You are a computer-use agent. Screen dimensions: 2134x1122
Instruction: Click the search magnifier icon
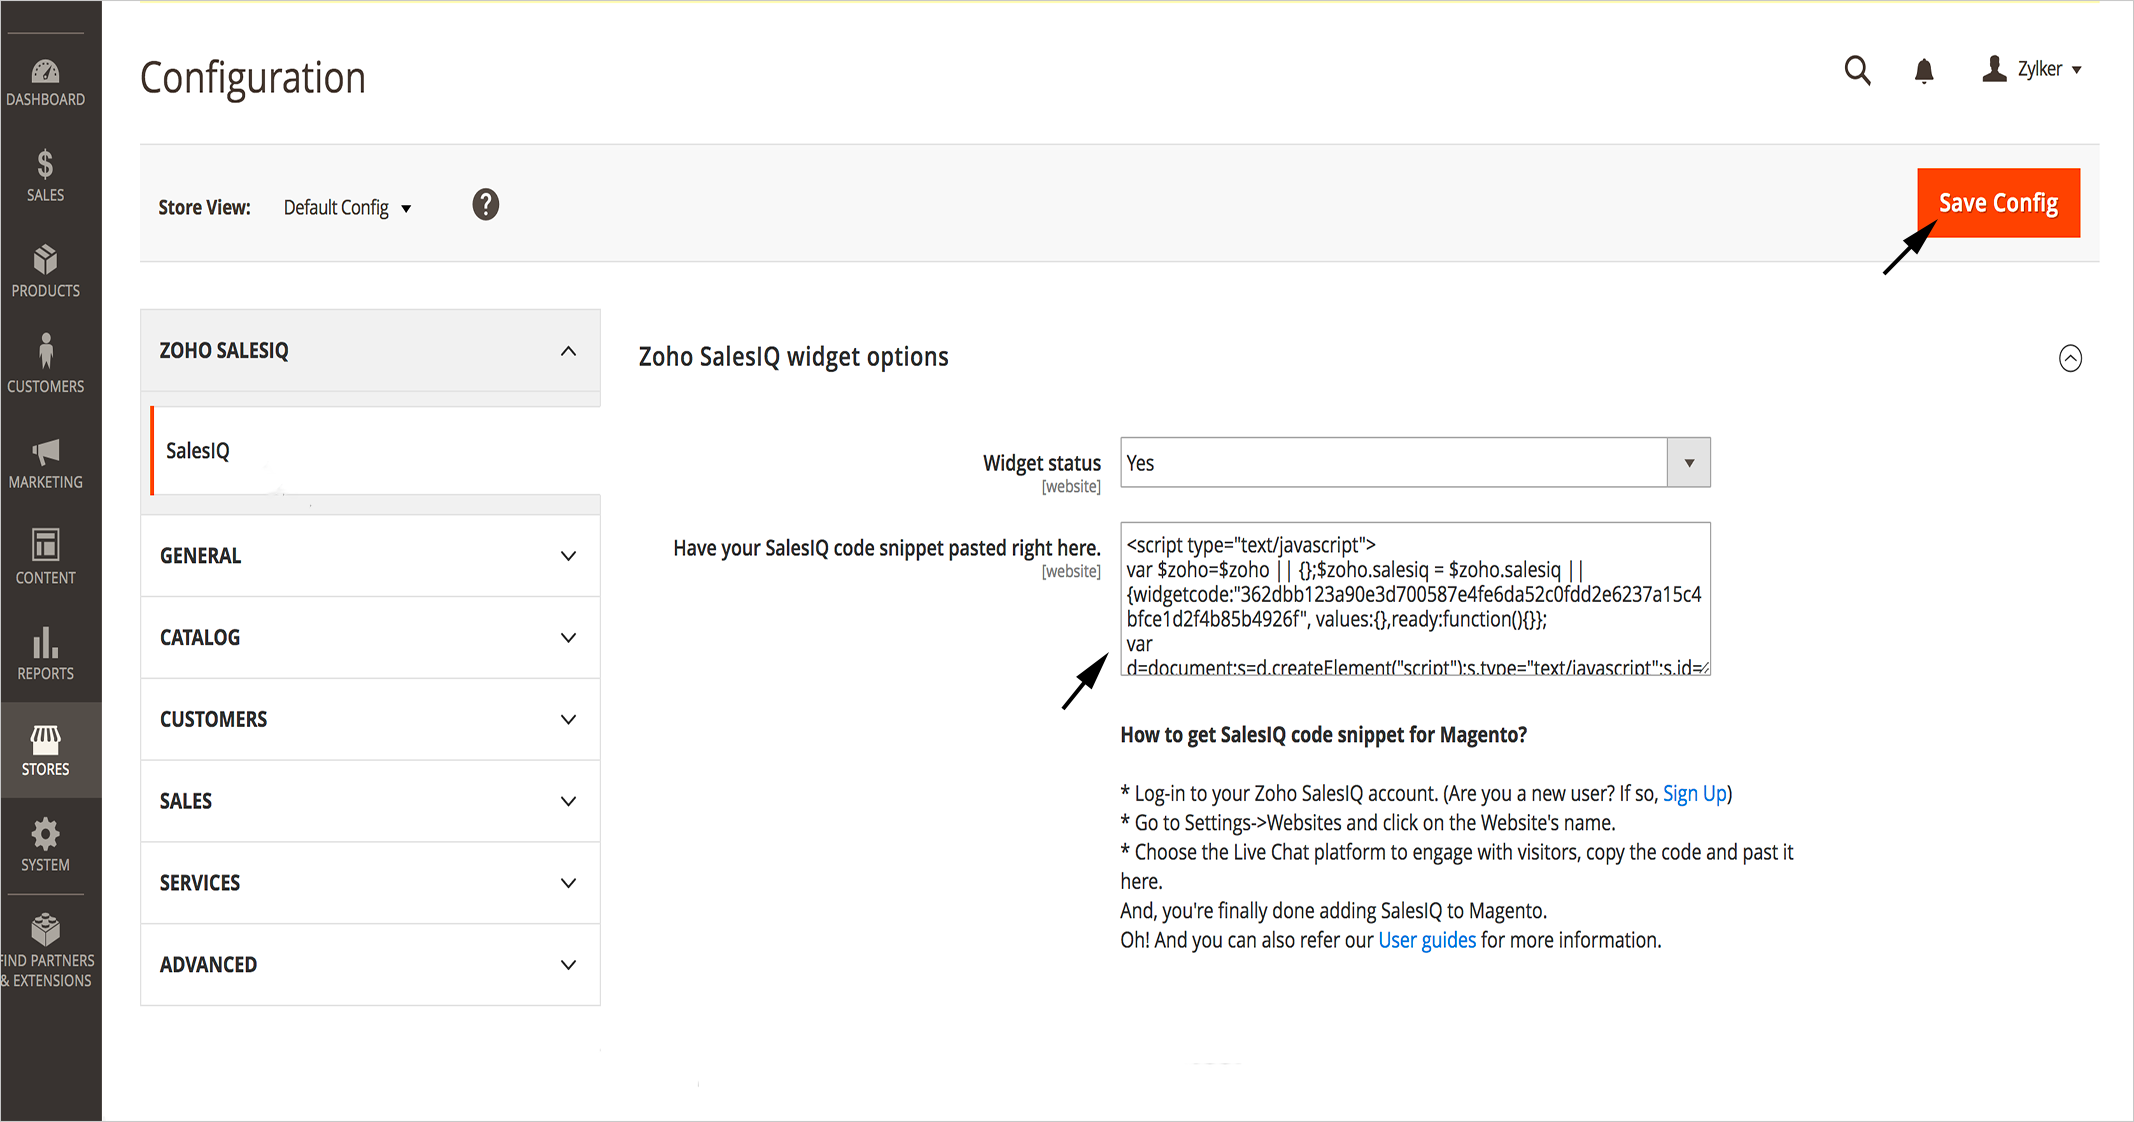[1857, 70]
